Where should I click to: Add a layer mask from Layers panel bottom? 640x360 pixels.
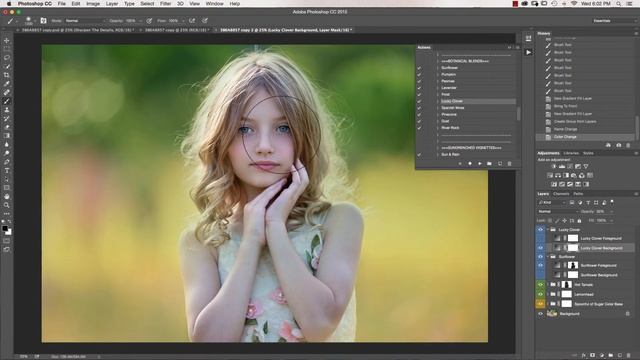pos(593,356)
